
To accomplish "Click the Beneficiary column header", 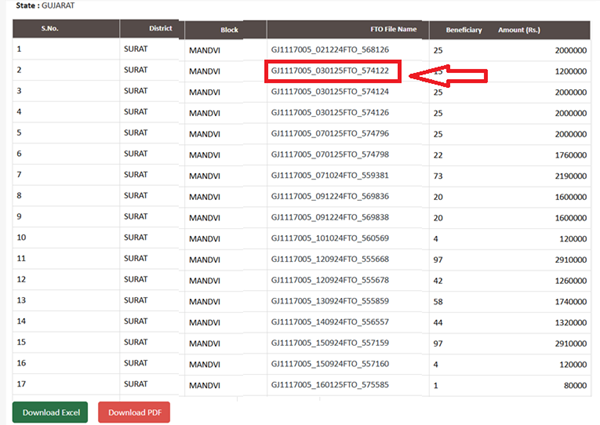I will [x=464, y=30].
